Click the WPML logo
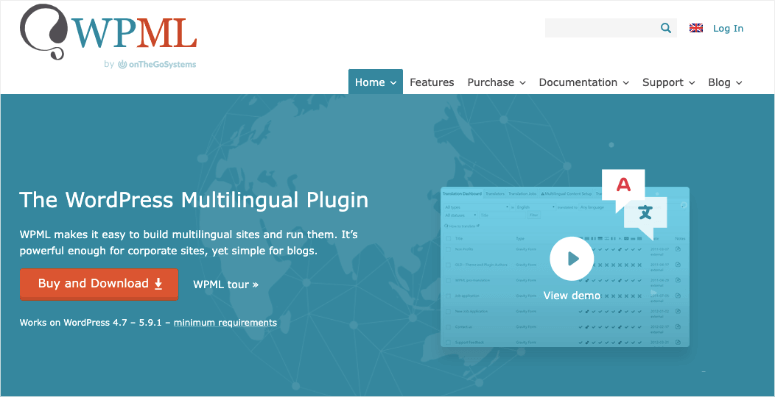The image size is (775, 397). coord(108,32)
